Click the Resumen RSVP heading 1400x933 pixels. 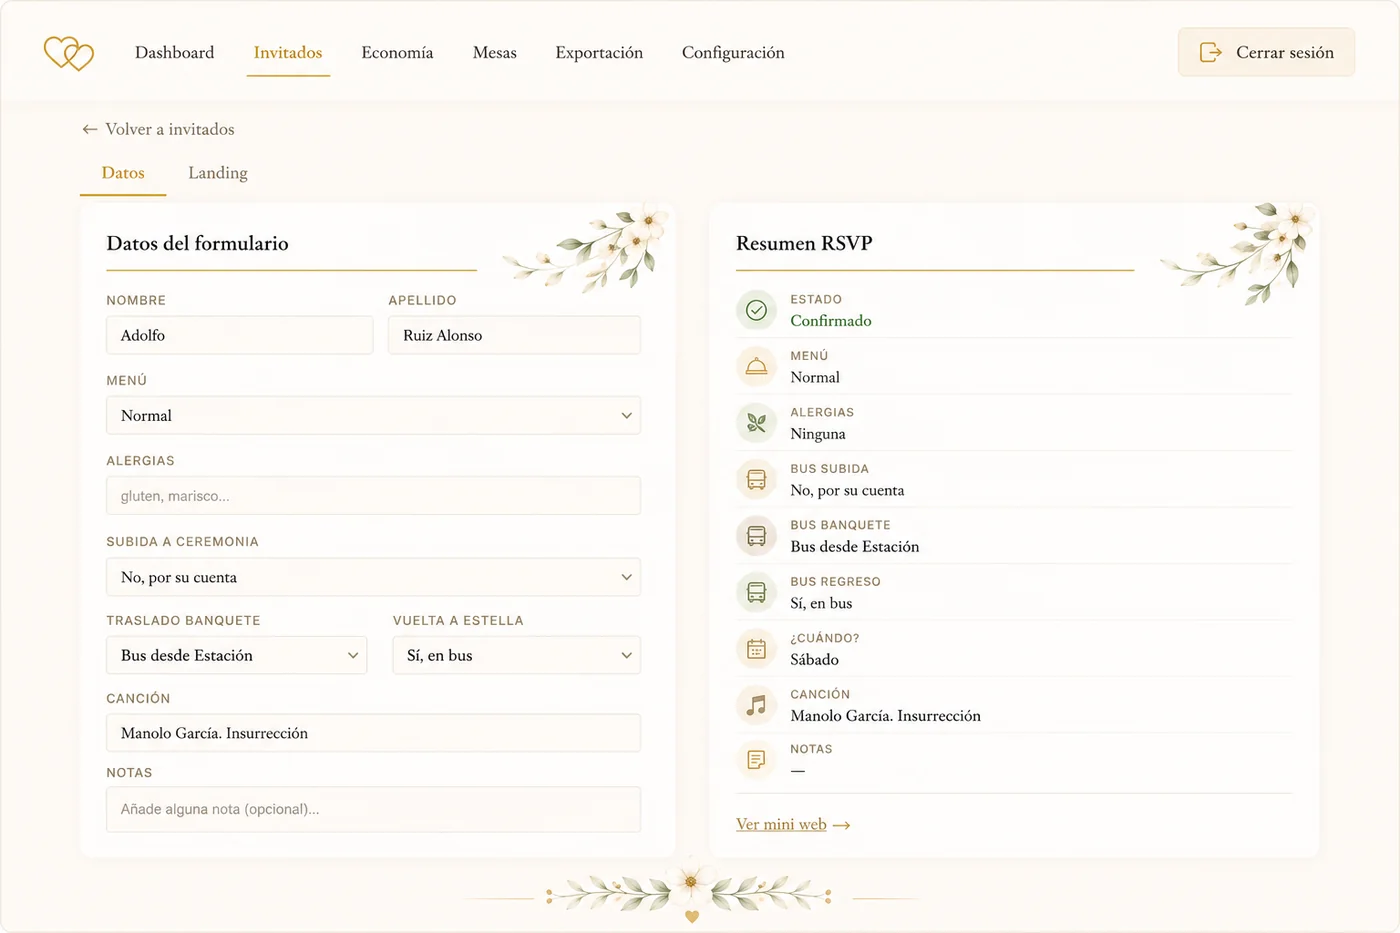(x=804, y=243)
